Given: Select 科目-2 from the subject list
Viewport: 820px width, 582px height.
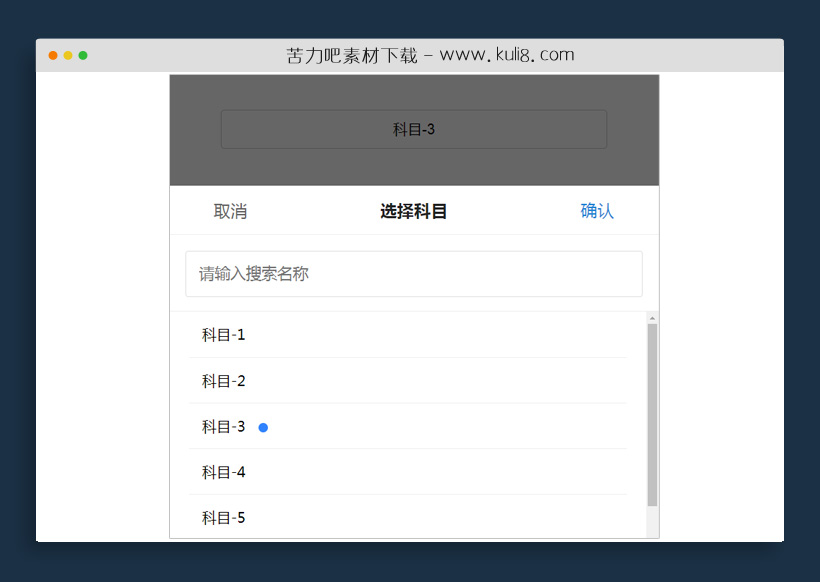Looking at the screenshot, I should click(222, 381).
